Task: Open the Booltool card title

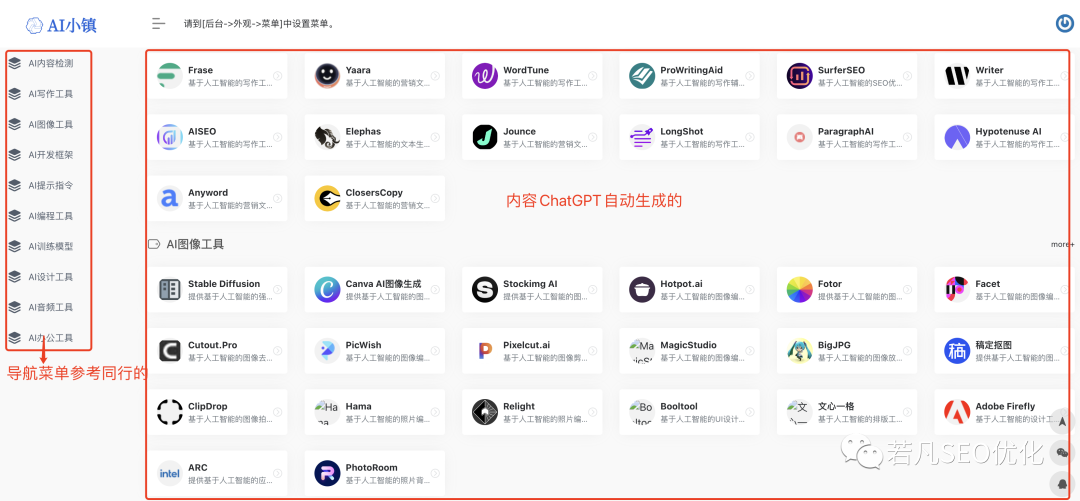Action: pyautogui.click(x=679, y=407)
